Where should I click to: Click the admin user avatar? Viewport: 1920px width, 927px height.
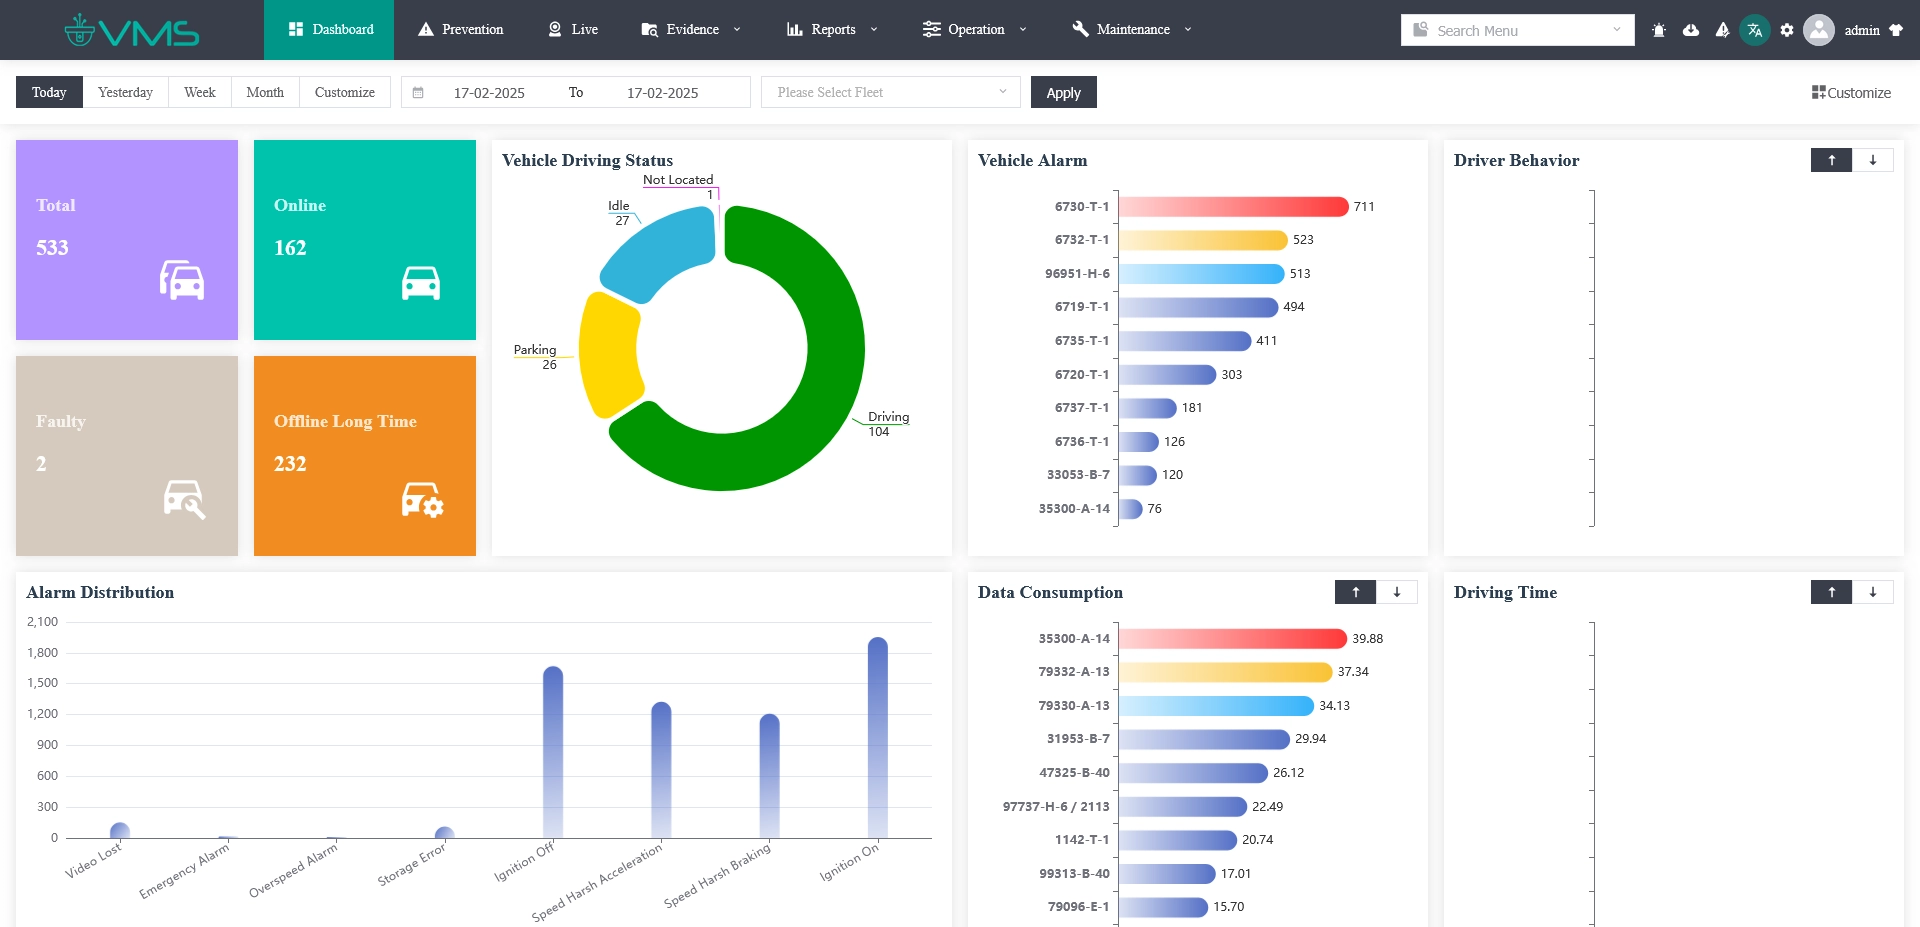click(1819, 30)
